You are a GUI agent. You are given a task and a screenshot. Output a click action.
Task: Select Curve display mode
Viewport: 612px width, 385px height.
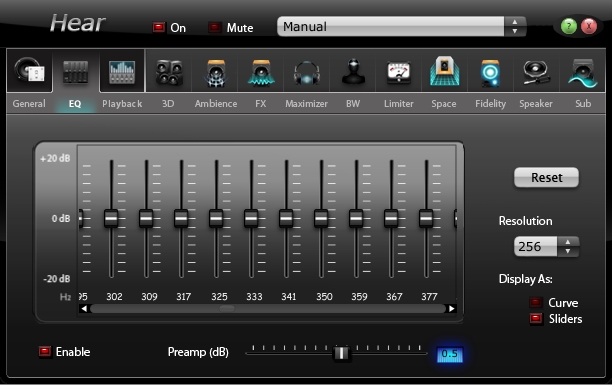(x=536, y=303)
